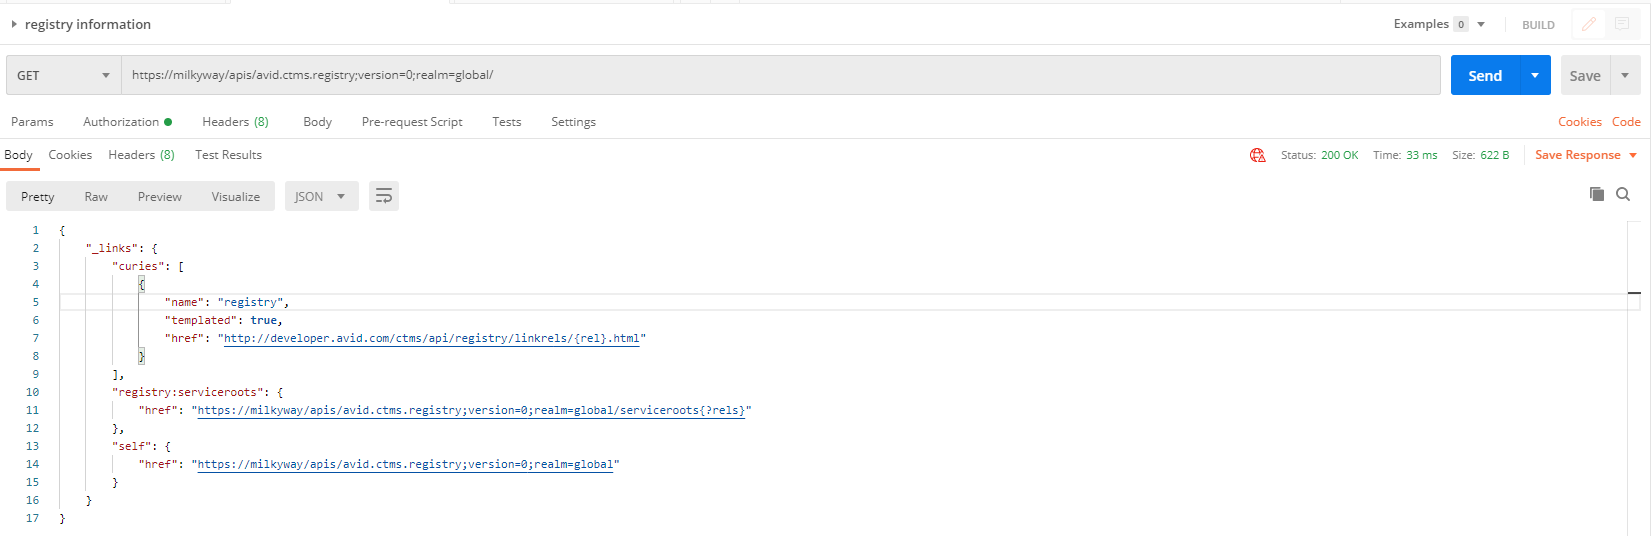Select the Visualize response view
1651x536 pixels.
(x=236, y=197)
